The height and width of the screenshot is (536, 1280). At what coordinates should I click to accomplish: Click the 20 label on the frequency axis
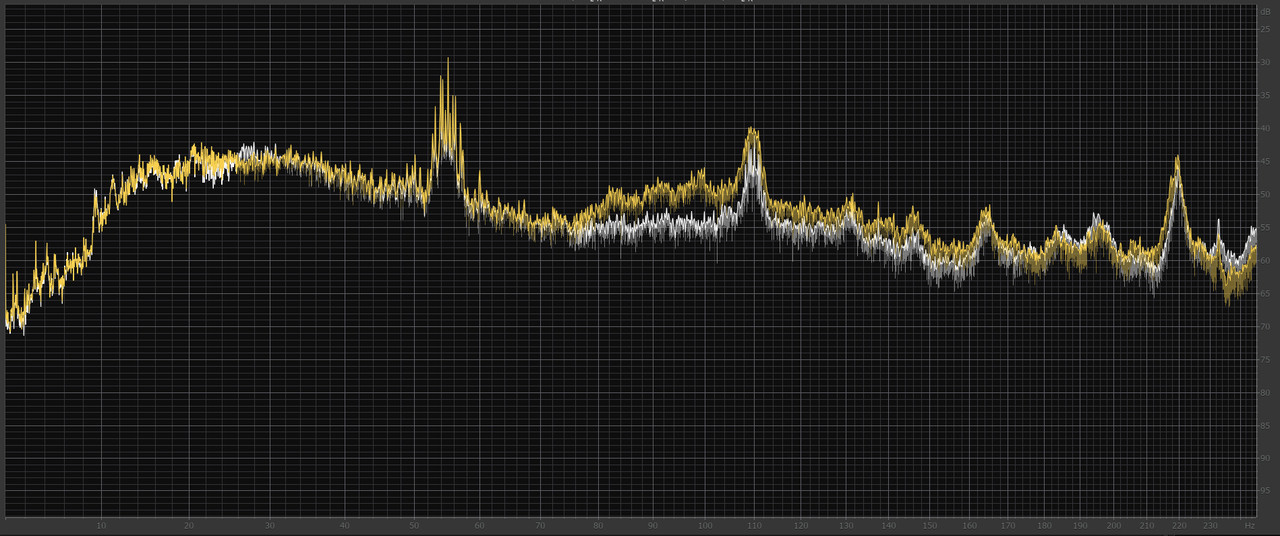click(x=189, y=525)
